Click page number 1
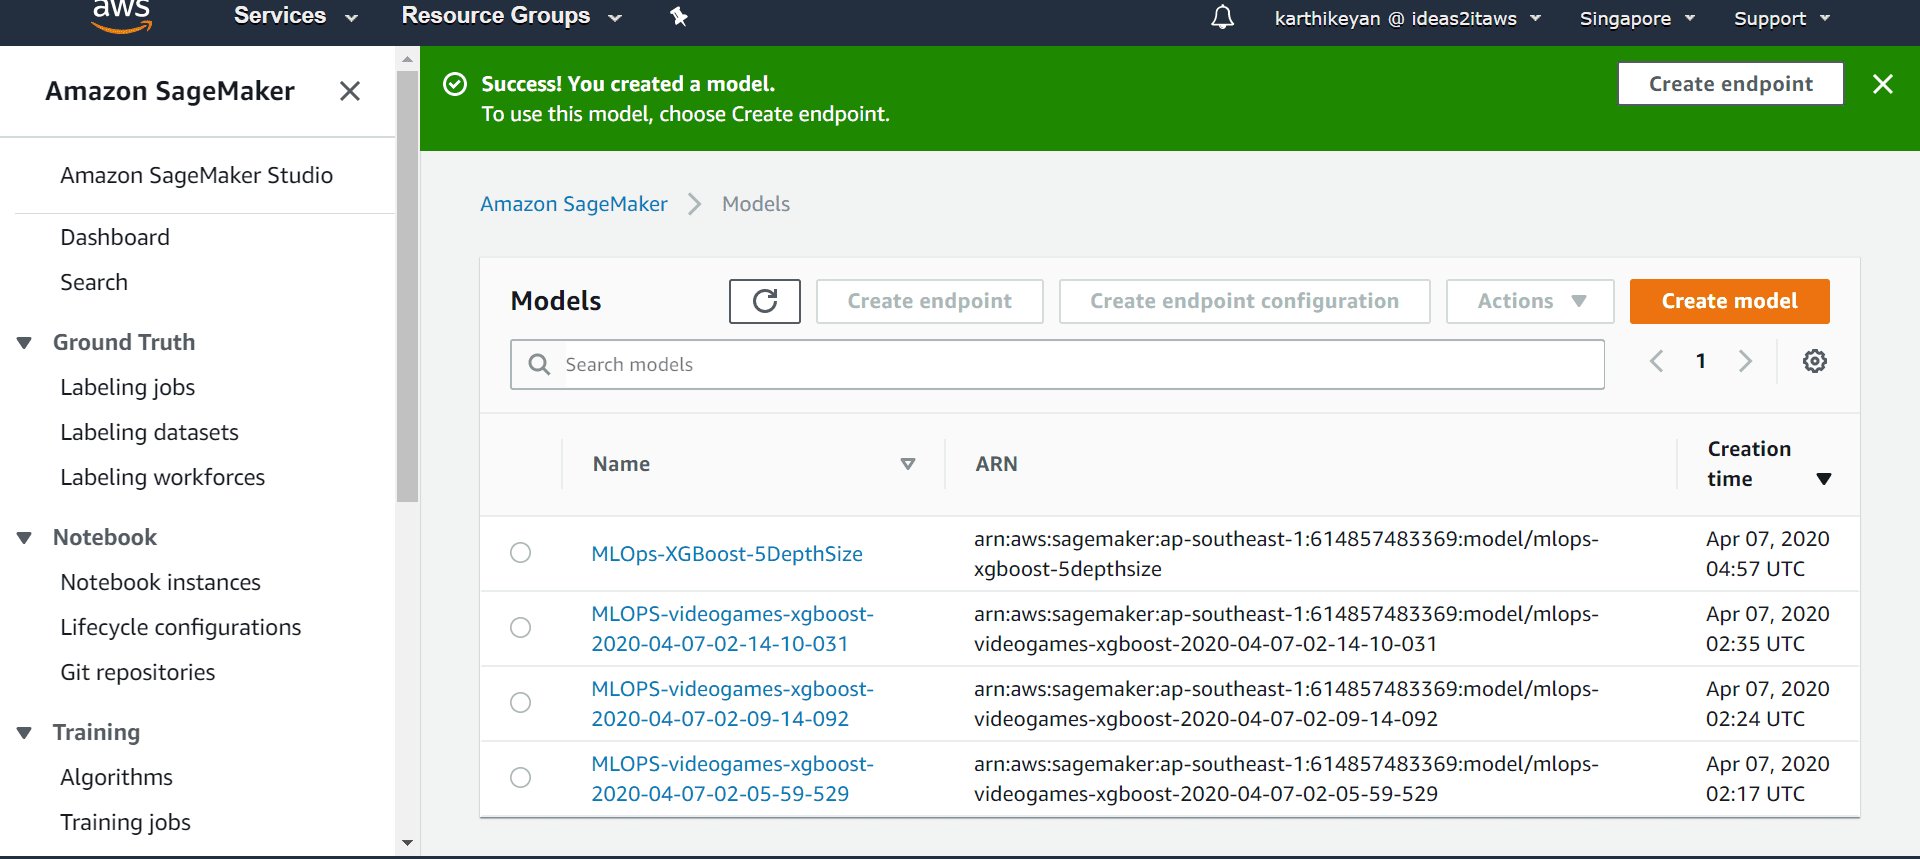Viewport: 1920px width, 859px height. (1700, 361)
